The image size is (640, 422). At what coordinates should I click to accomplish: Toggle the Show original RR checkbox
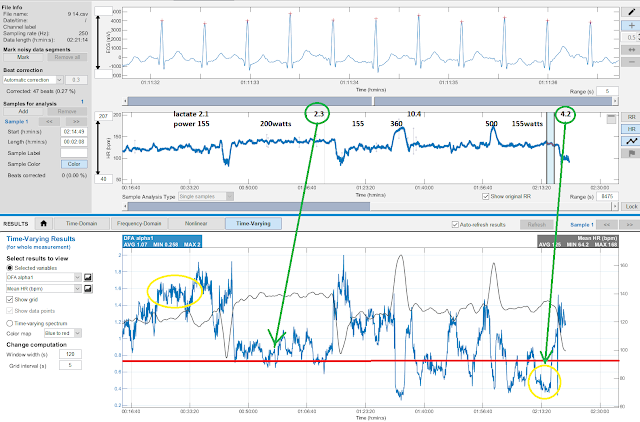pyautogui.click(x=486, y=196)
